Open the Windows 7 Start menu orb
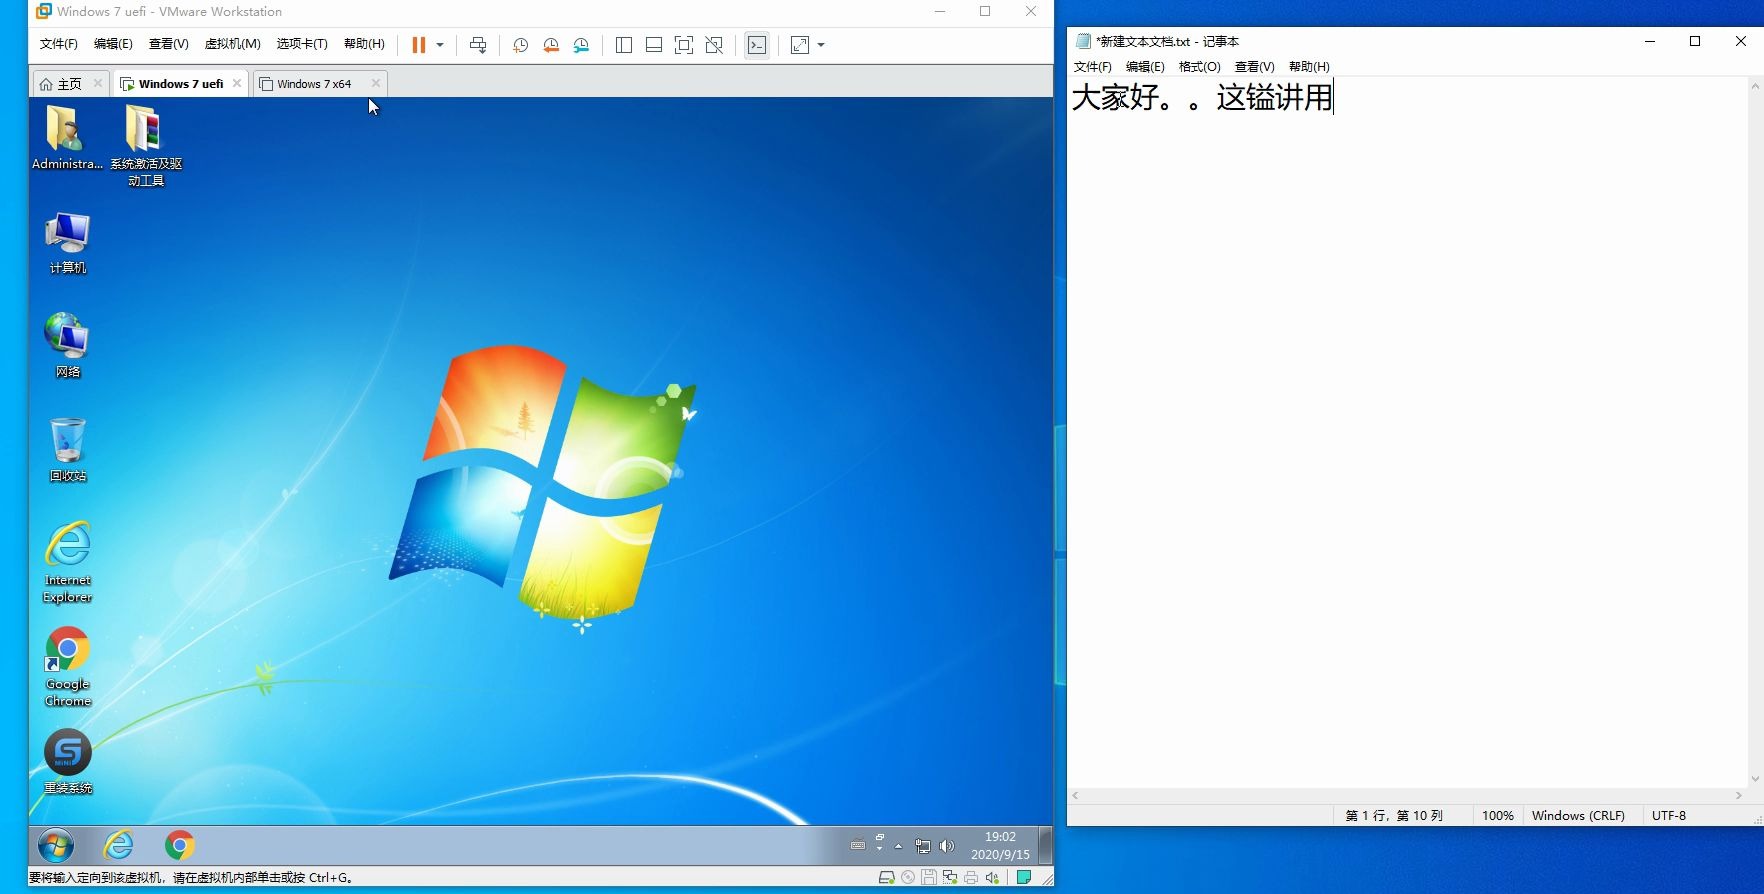This screenshot has width=1764, height=894. tap(56, 846)
